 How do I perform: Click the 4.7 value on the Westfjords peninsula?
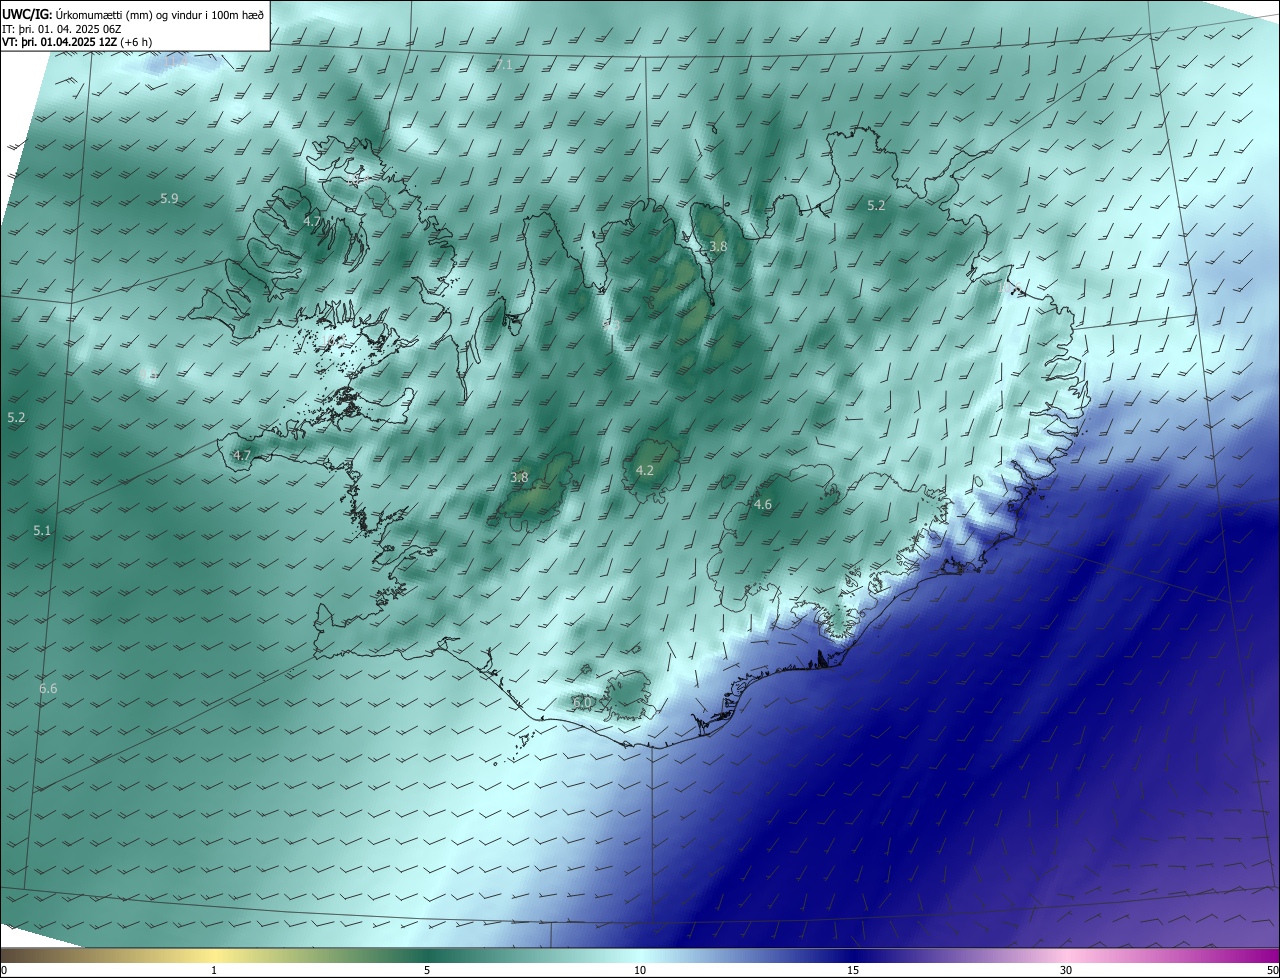312,221
